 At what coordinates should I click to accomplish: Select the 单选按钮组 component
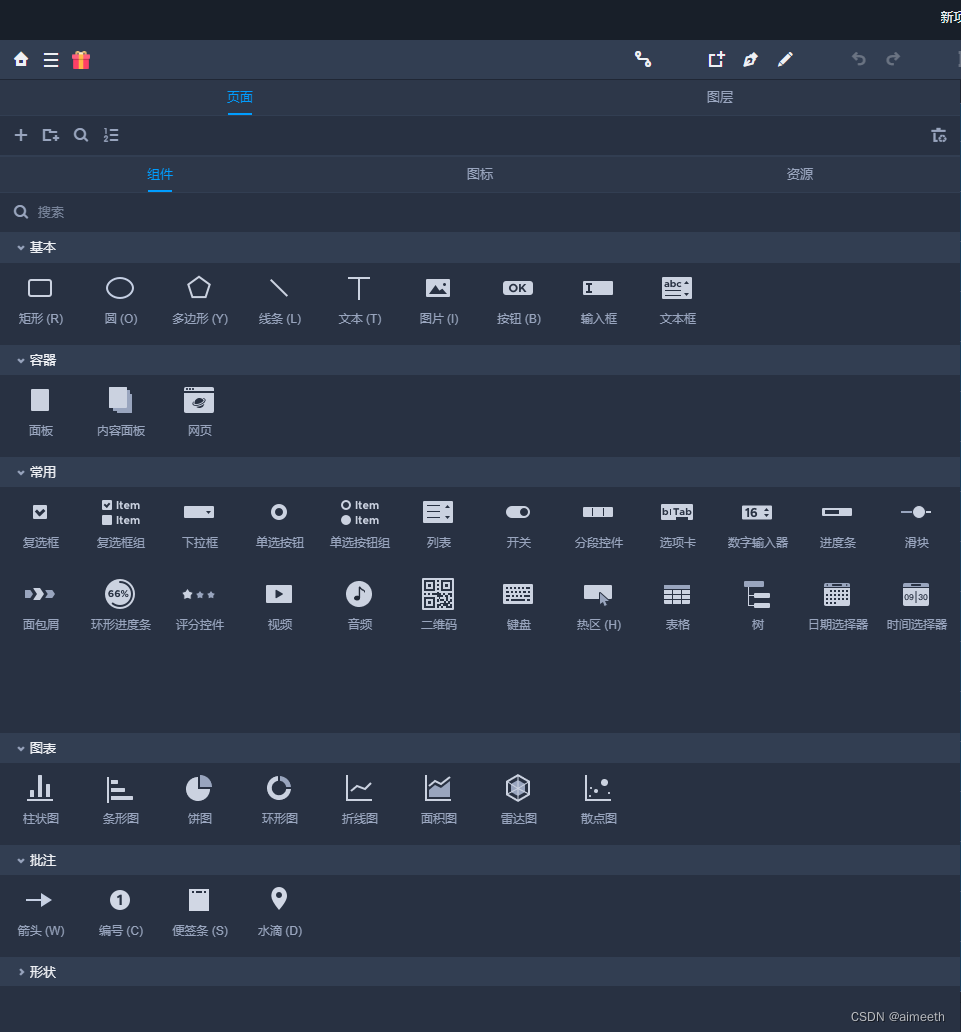[x=359, y=525]
